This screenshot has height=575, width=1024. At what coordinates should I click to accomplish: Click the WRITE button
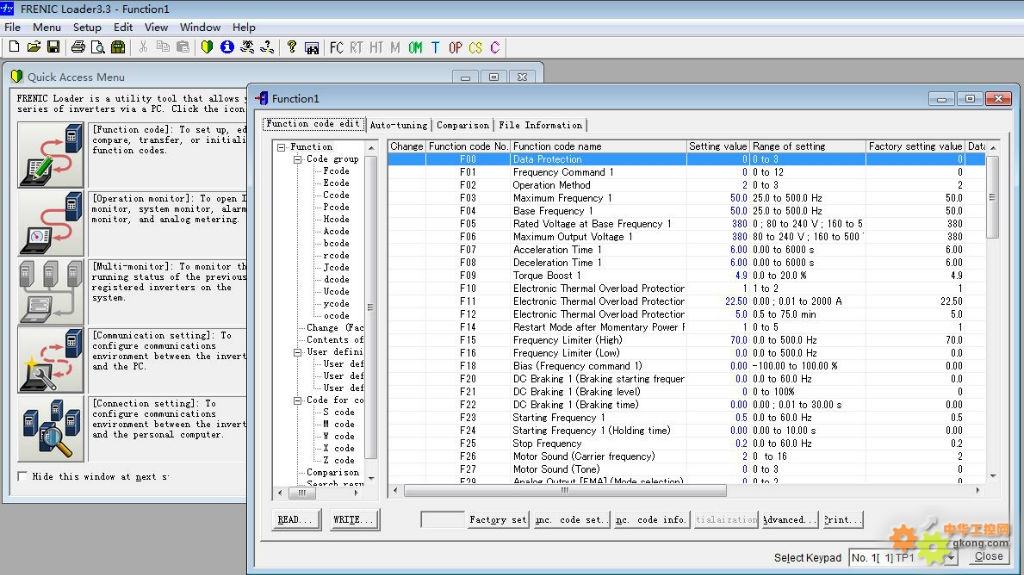[x=353, y=519]
